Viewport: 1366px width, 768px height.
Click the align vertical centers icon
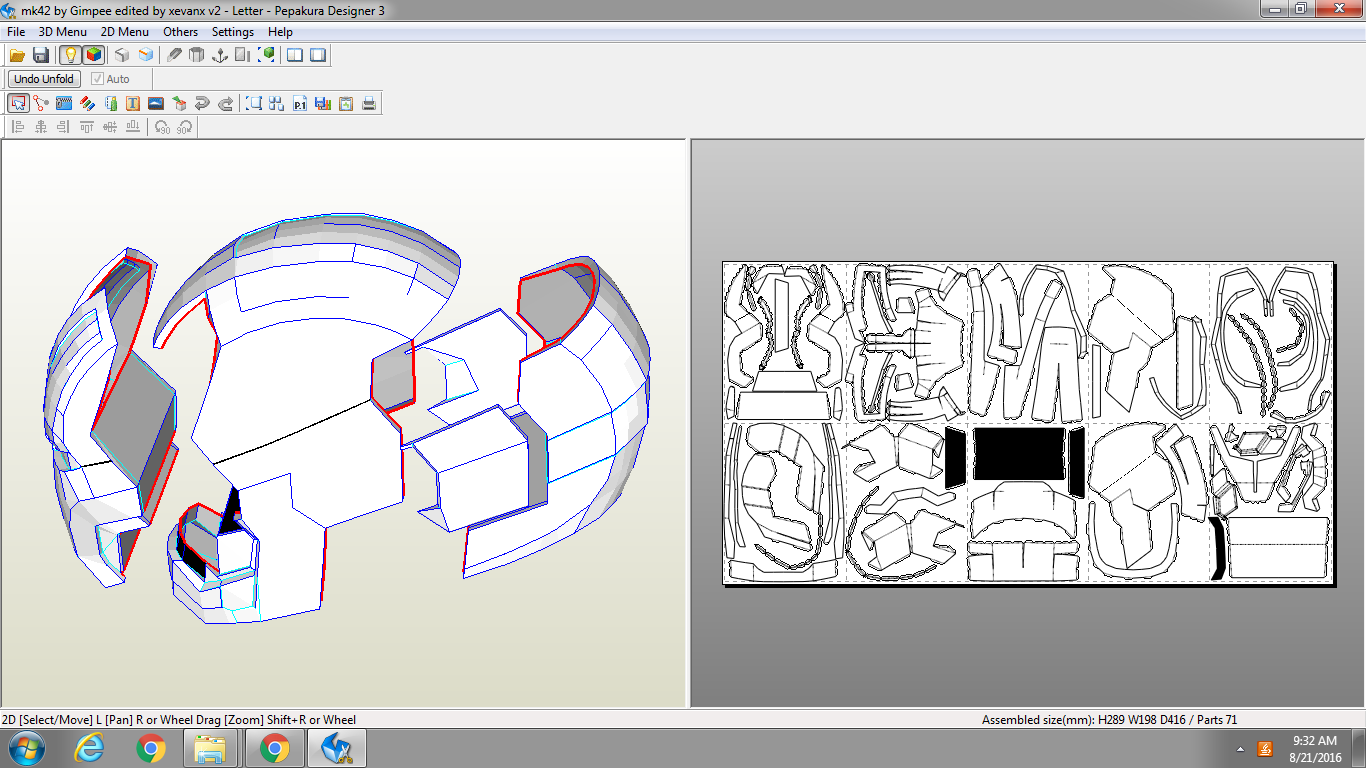point(110,127)
